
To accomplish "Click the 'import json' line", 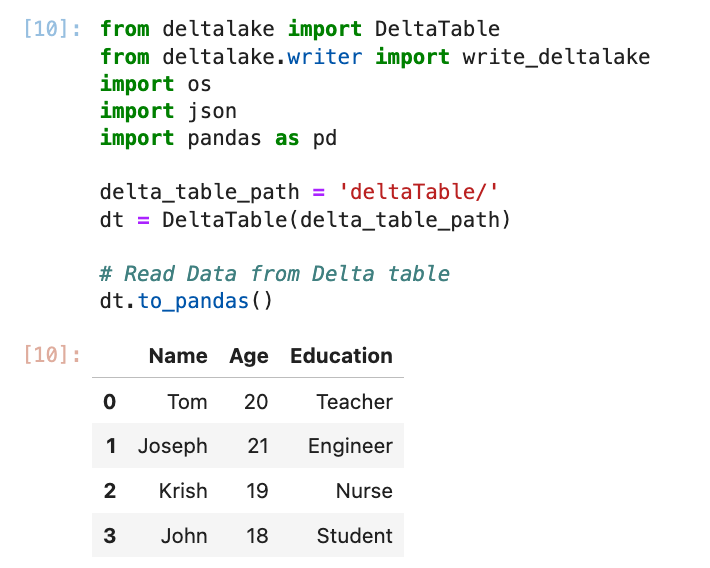I will pyautogui.click(x=168, y=111).
